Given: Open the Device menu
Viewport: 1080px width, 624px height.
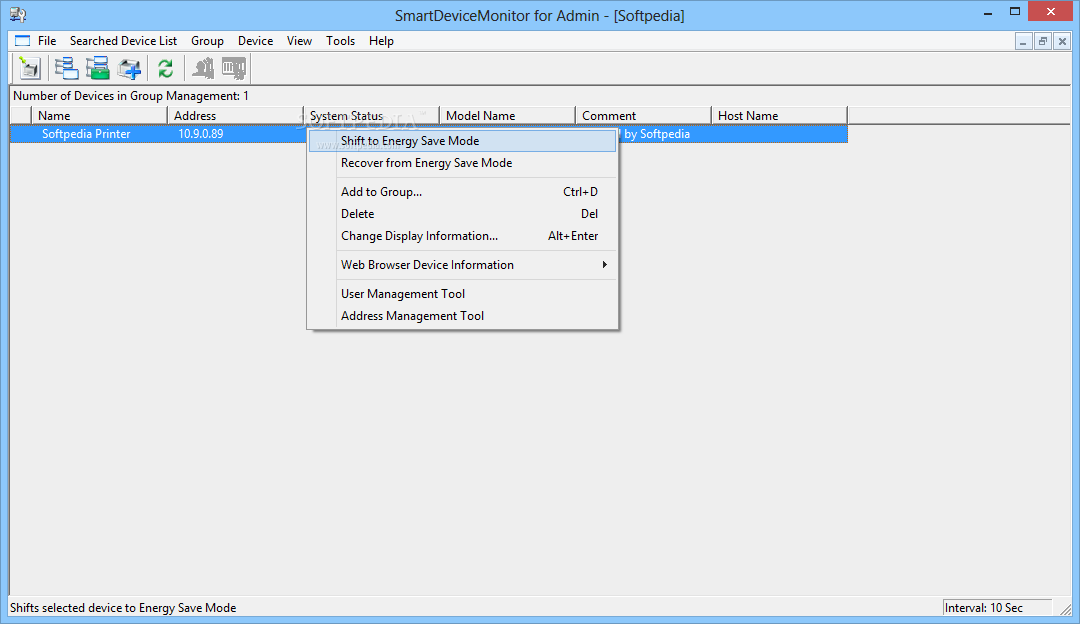Looking at the screenshot, I should (x=256, y=41).
